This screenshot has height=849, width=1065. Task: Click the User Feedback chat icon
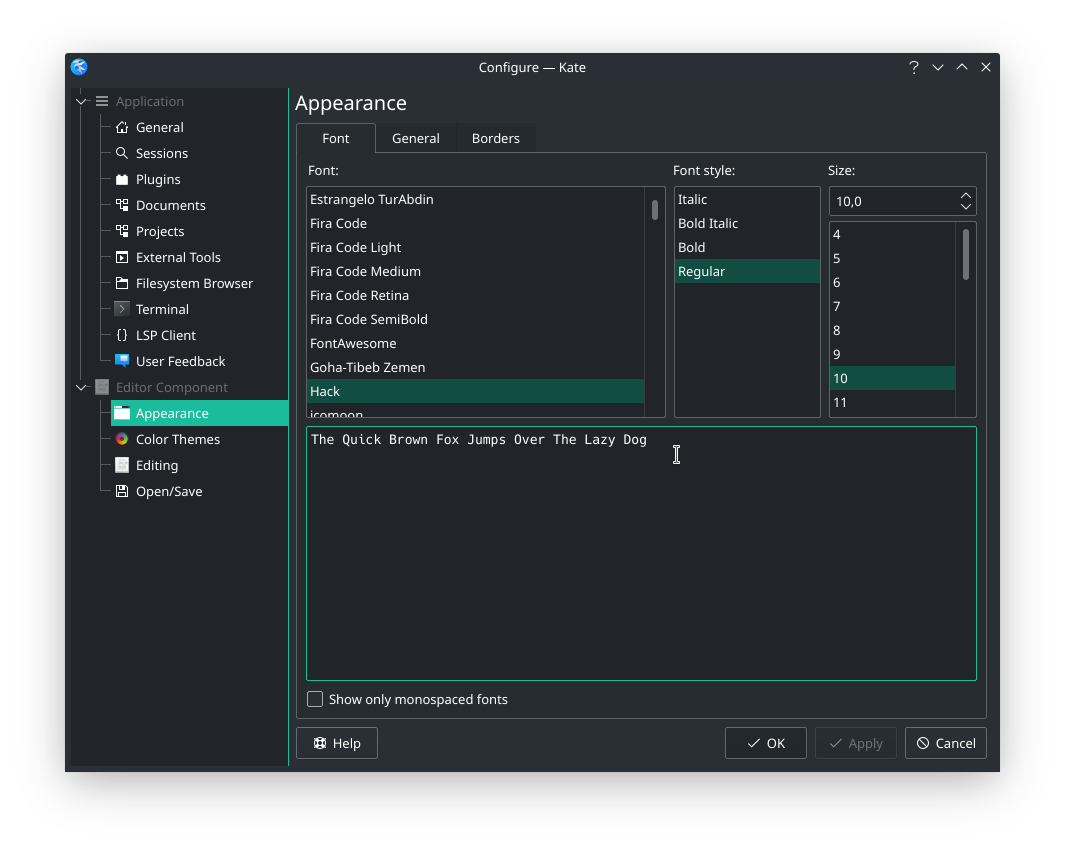coord(122,361)
